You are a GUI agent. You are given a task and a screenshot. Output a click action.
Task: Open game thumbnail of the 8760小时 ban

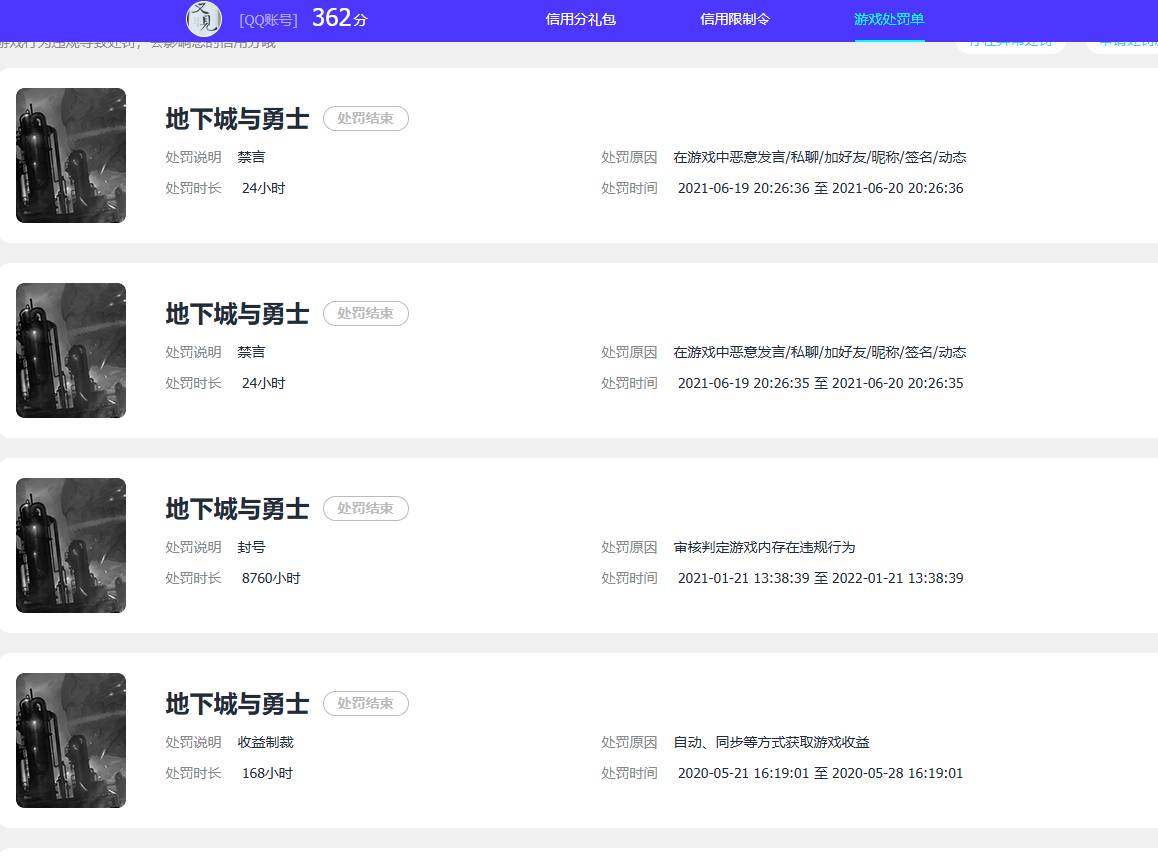coord(71,545)
